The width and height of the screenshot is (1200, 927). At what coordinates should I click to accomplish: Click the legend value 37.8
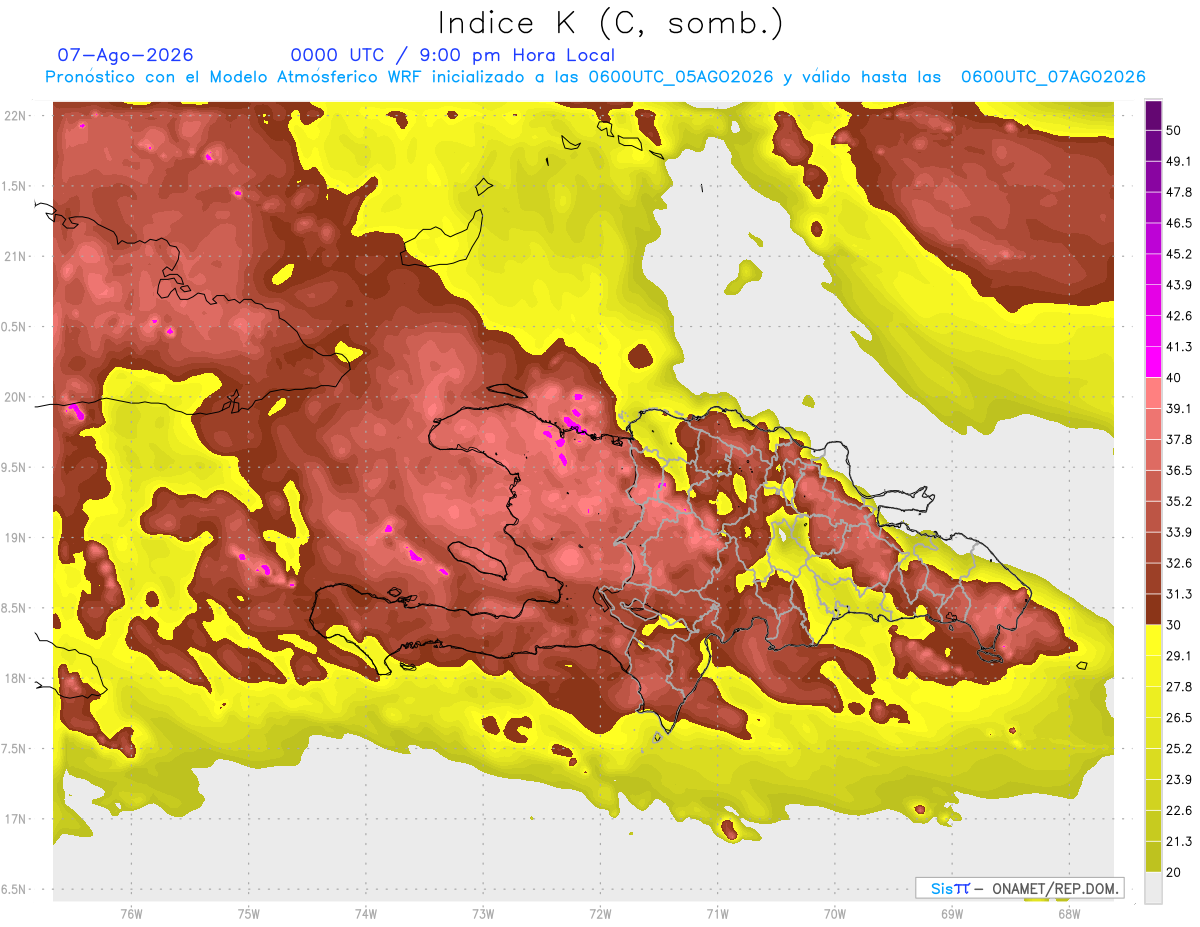tap(1179, 440)
